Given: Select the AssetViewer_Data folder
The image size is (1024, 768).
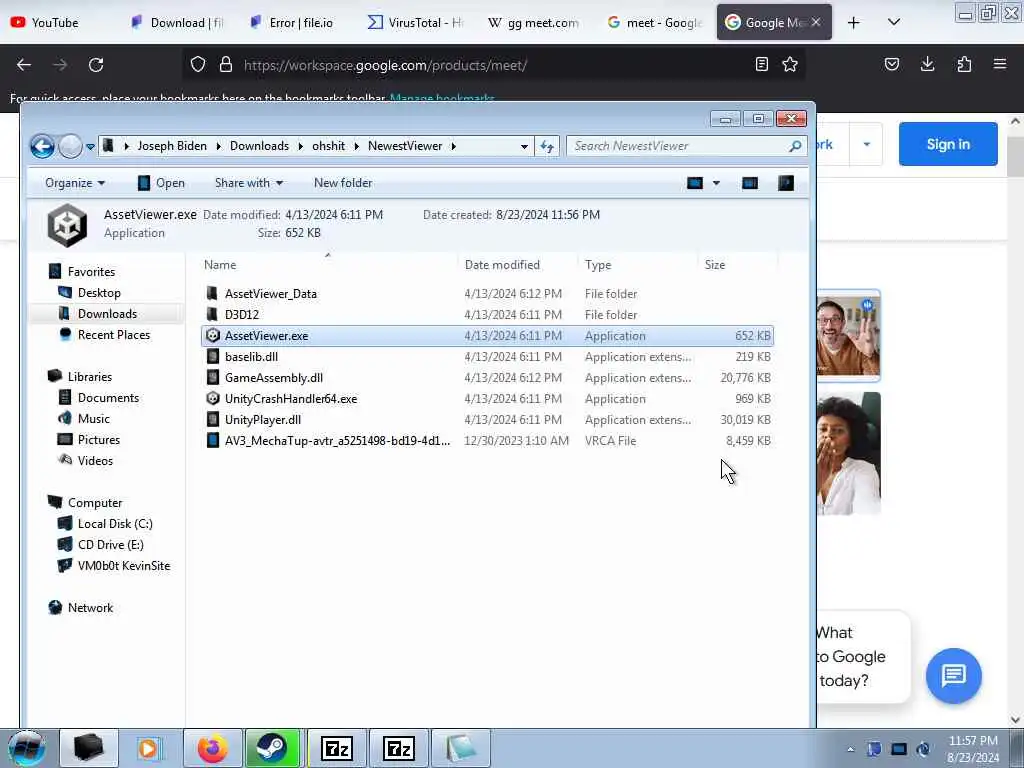Looking at the screenshot, I should [488, 294].
